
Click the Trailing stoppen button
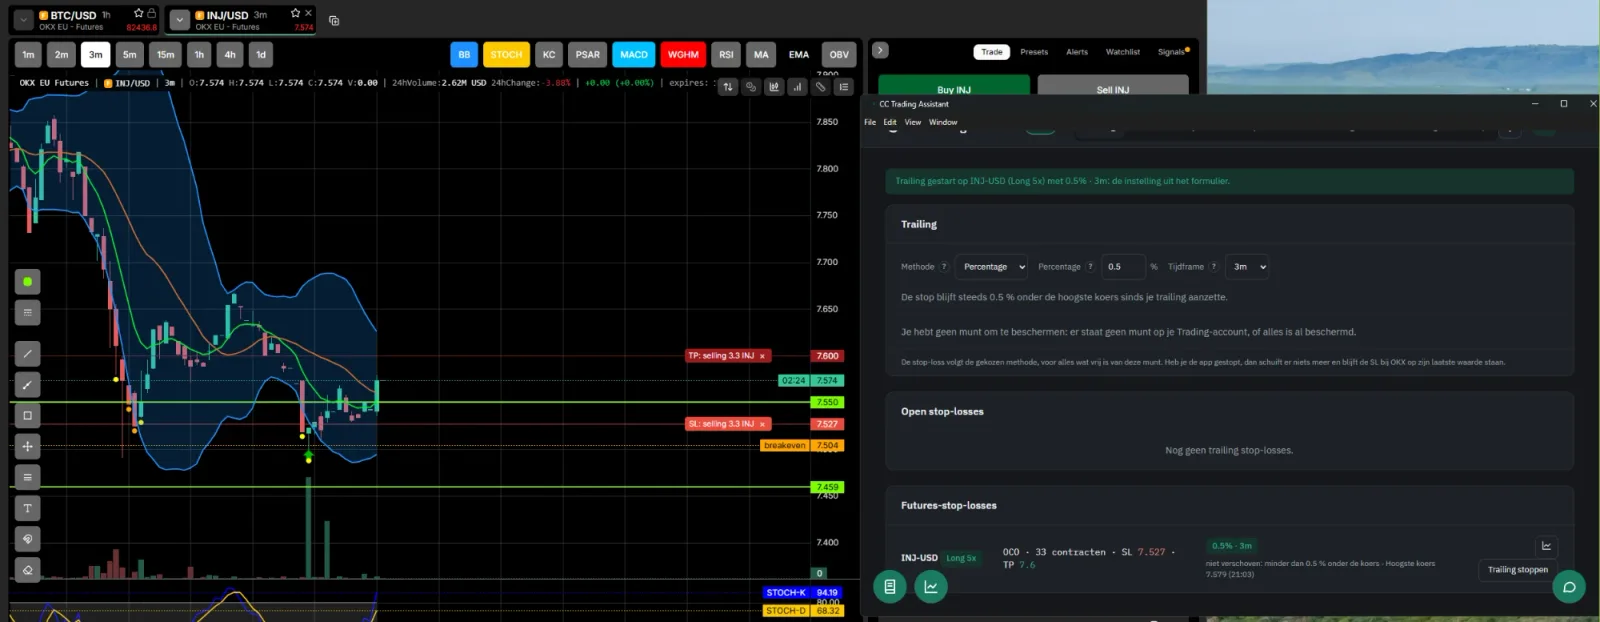pos(1517,570)
